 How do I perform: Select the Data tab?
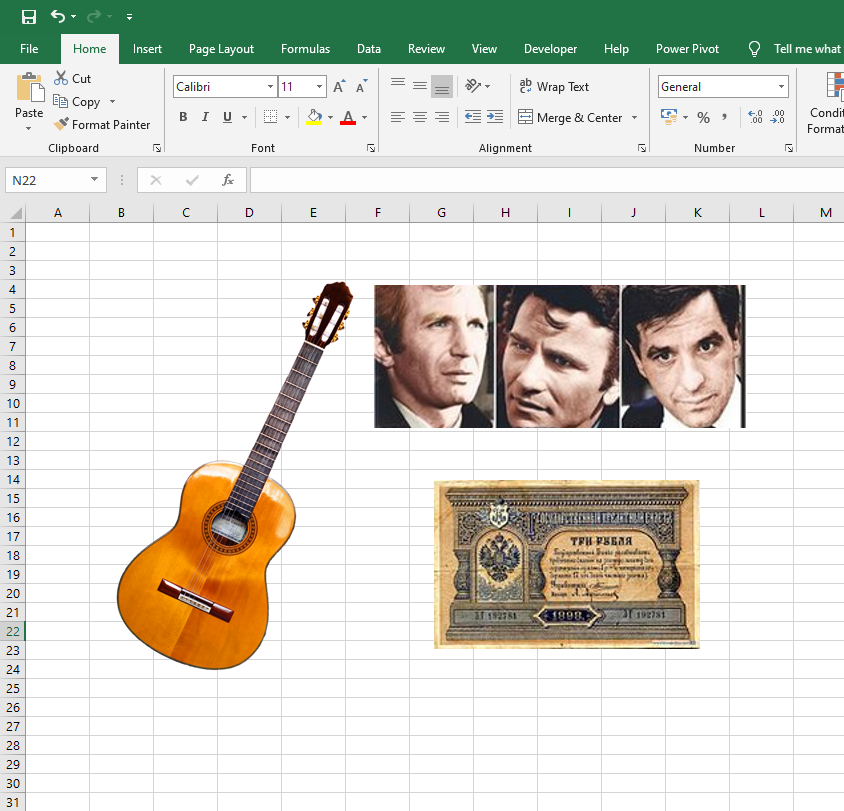369,49
